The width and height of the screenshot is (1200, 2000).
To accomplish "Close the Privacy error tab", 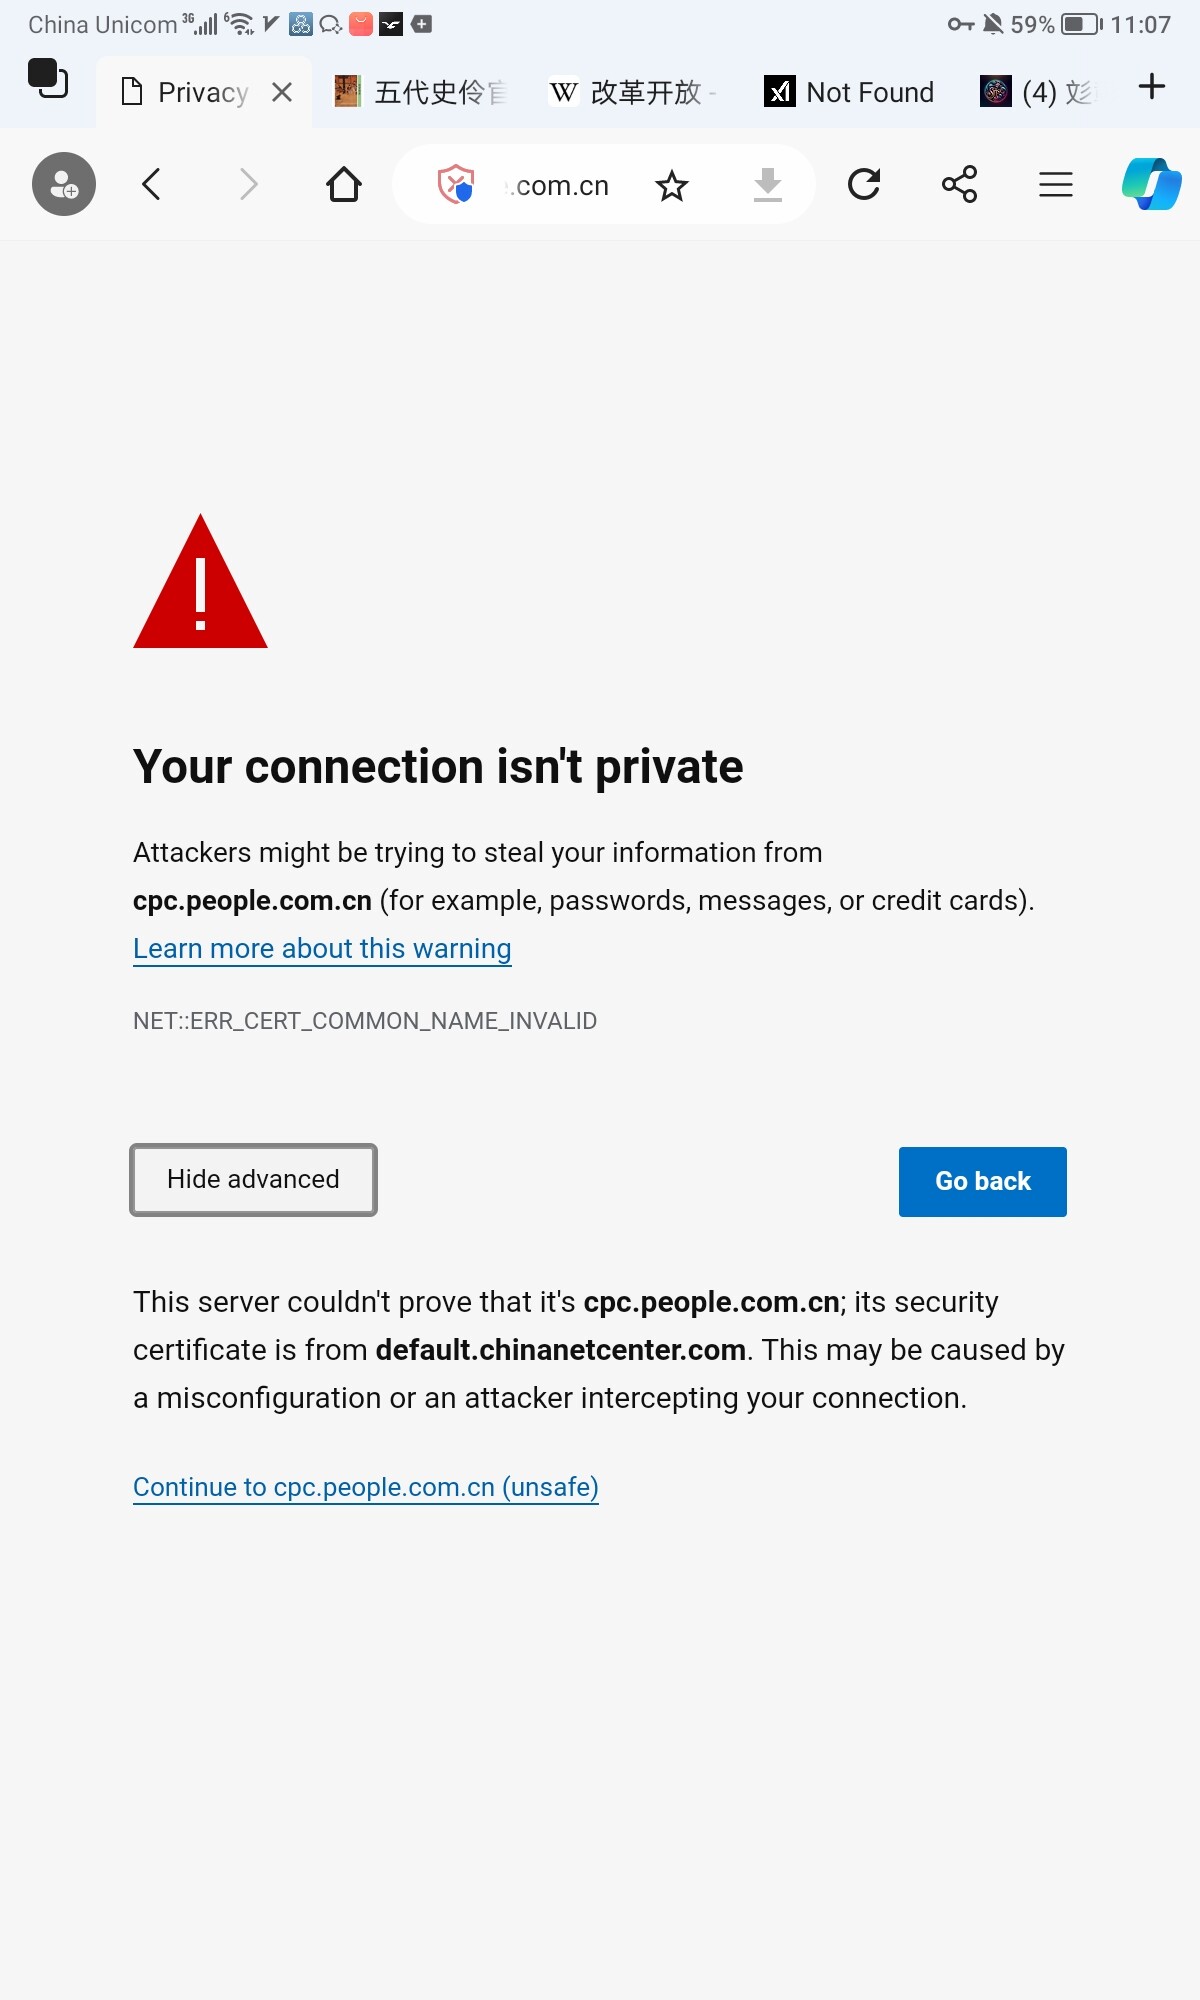I will pyautogui.click(x=282, y=92).
